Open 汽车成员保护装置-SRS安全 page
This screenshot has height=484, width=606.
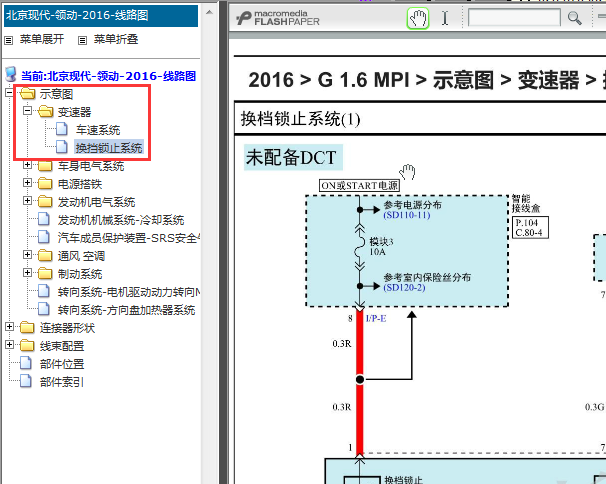pos(129,238)
